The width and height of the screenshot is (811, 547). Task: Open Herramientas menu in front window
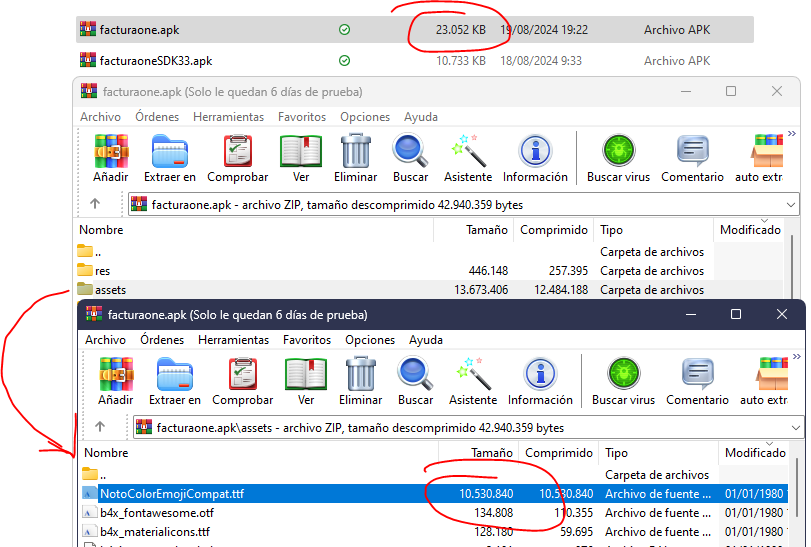pyautogui.click(x=233, y=340)
